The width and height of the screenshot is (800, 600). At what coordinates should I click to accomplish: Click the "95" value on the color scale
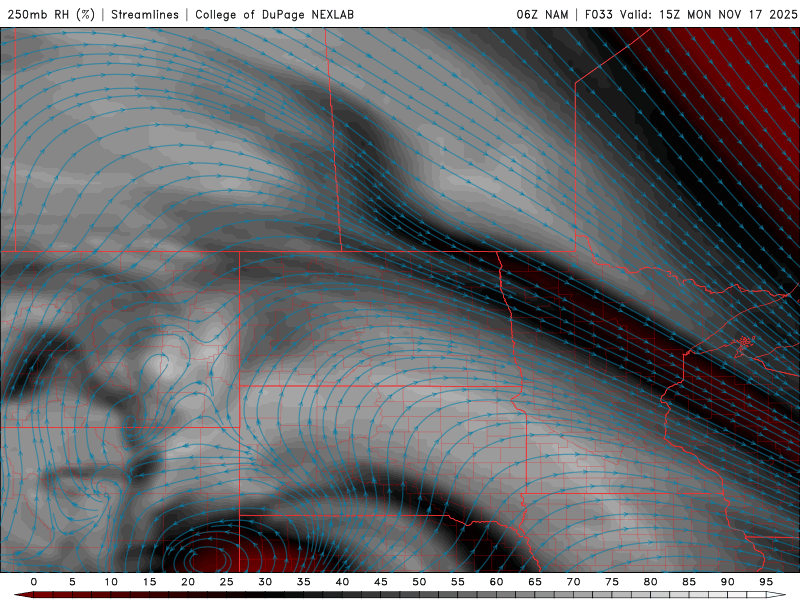pos(766,582)
